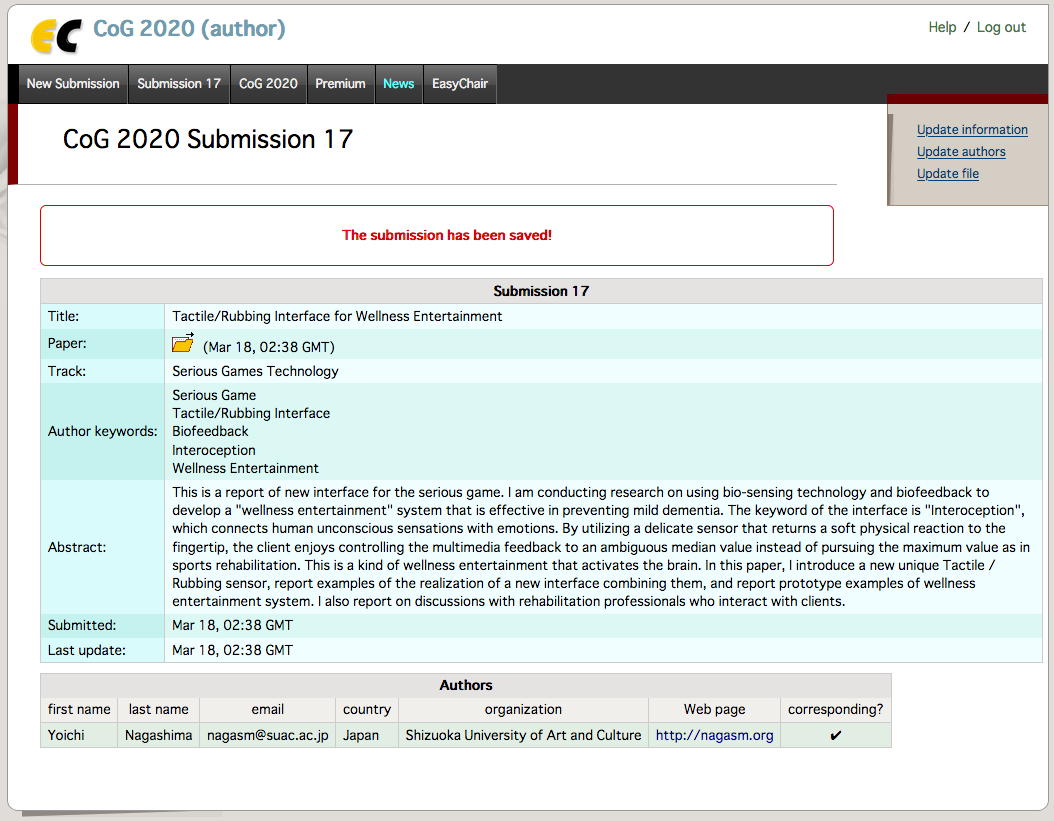The image size is (1054, 821).
Task: Click the submission saved notification message
Action: (446, 236)
